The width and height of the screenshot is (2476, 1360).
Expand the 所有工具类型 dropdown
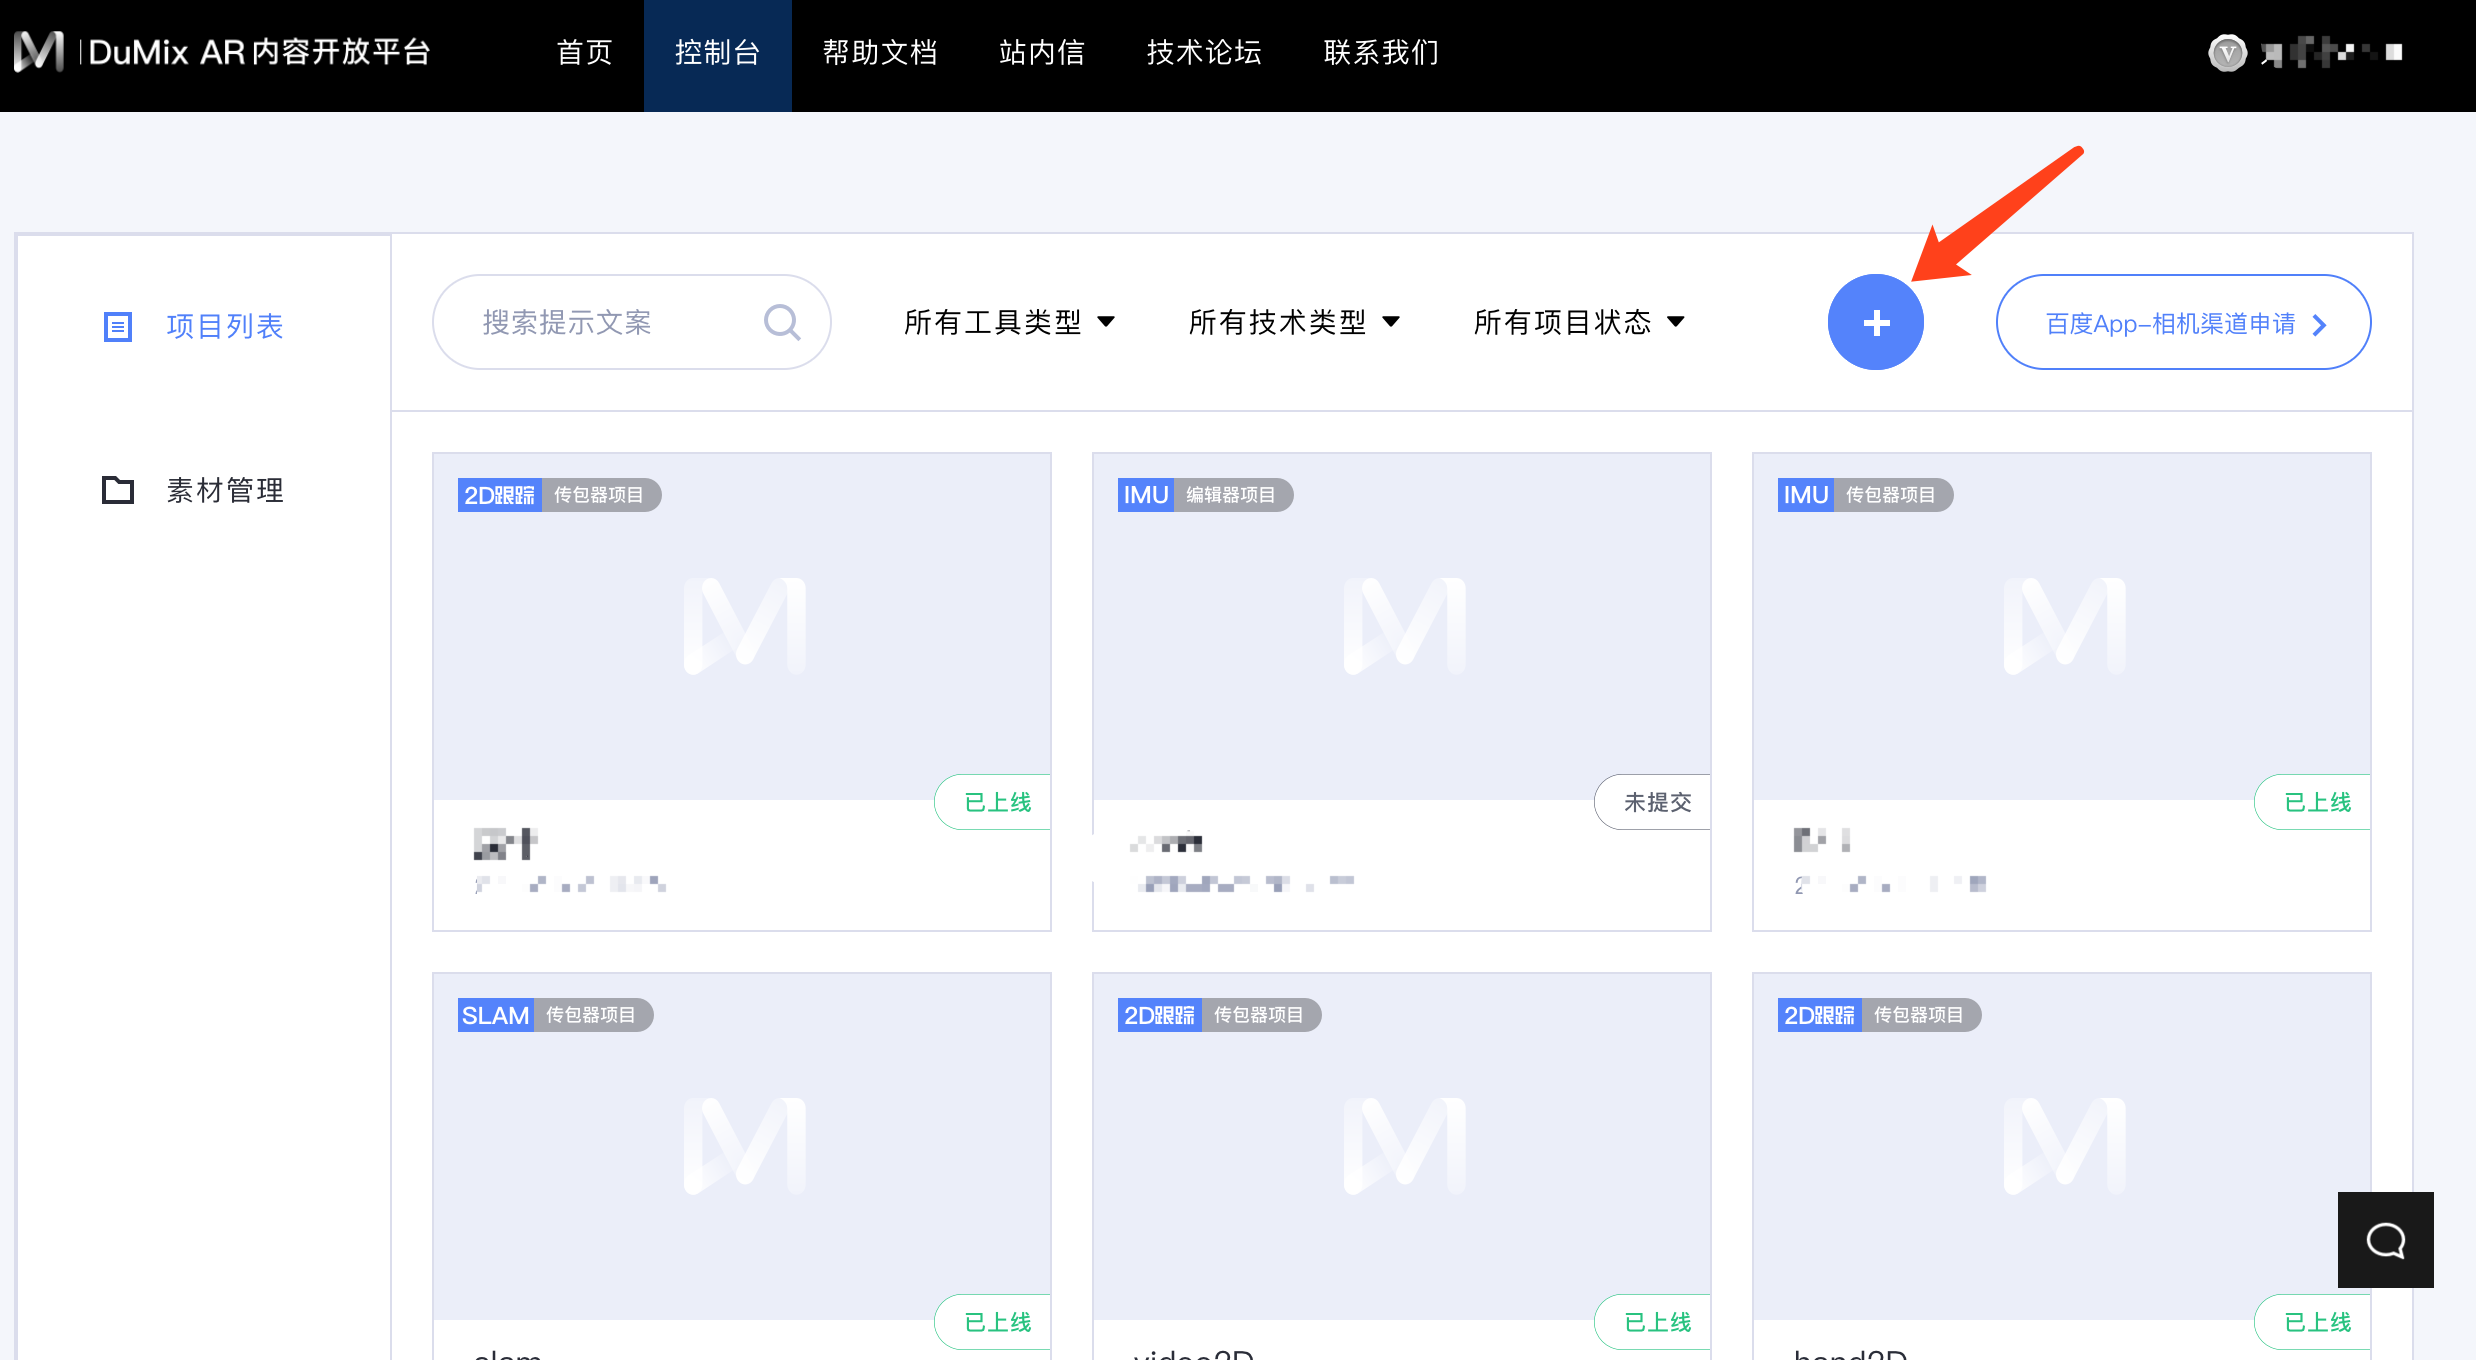[x=1008, y=322]
